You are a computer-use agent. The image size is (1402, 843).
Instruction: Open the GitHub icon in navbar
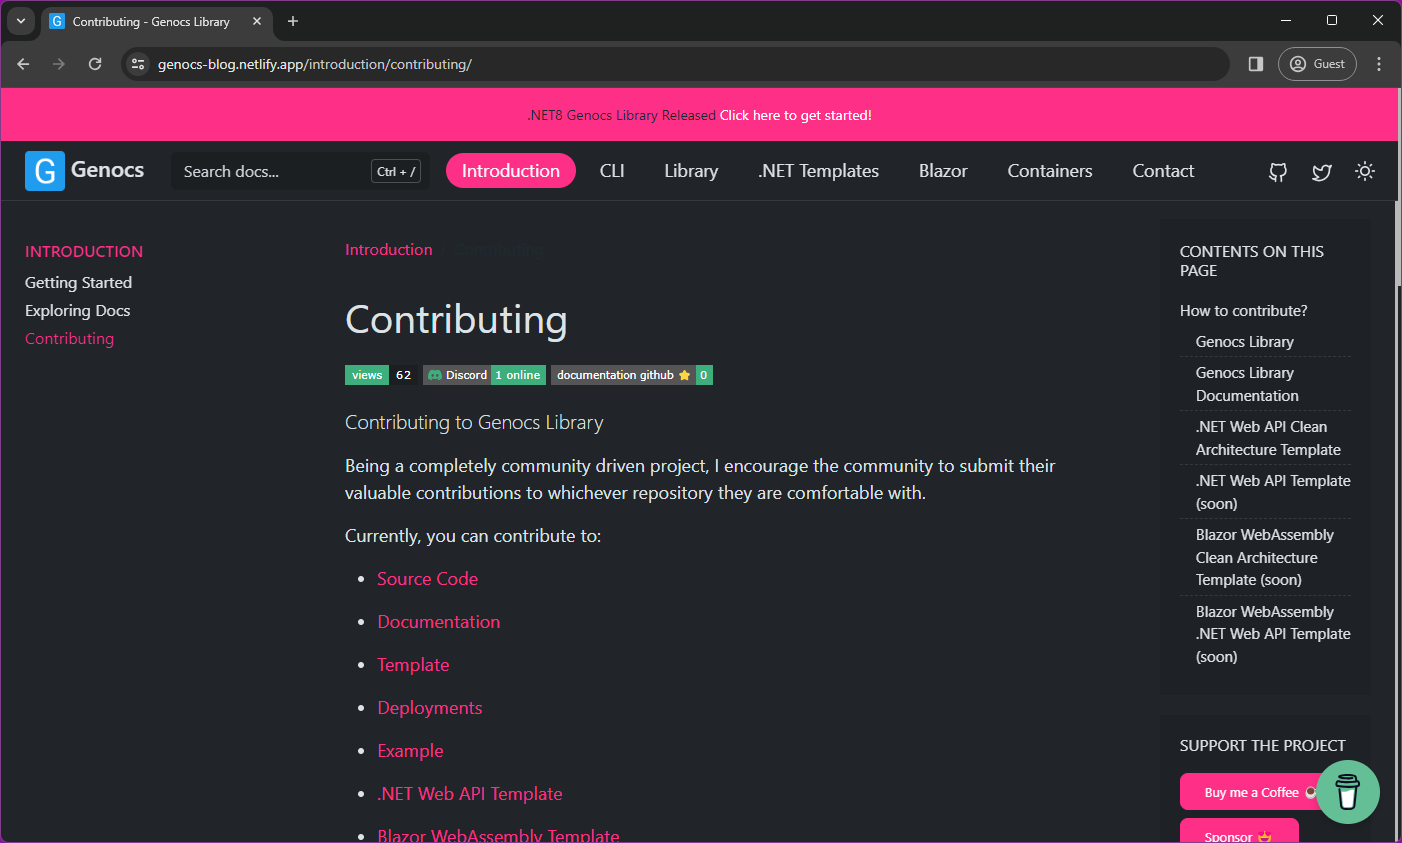coord(1278,172)
